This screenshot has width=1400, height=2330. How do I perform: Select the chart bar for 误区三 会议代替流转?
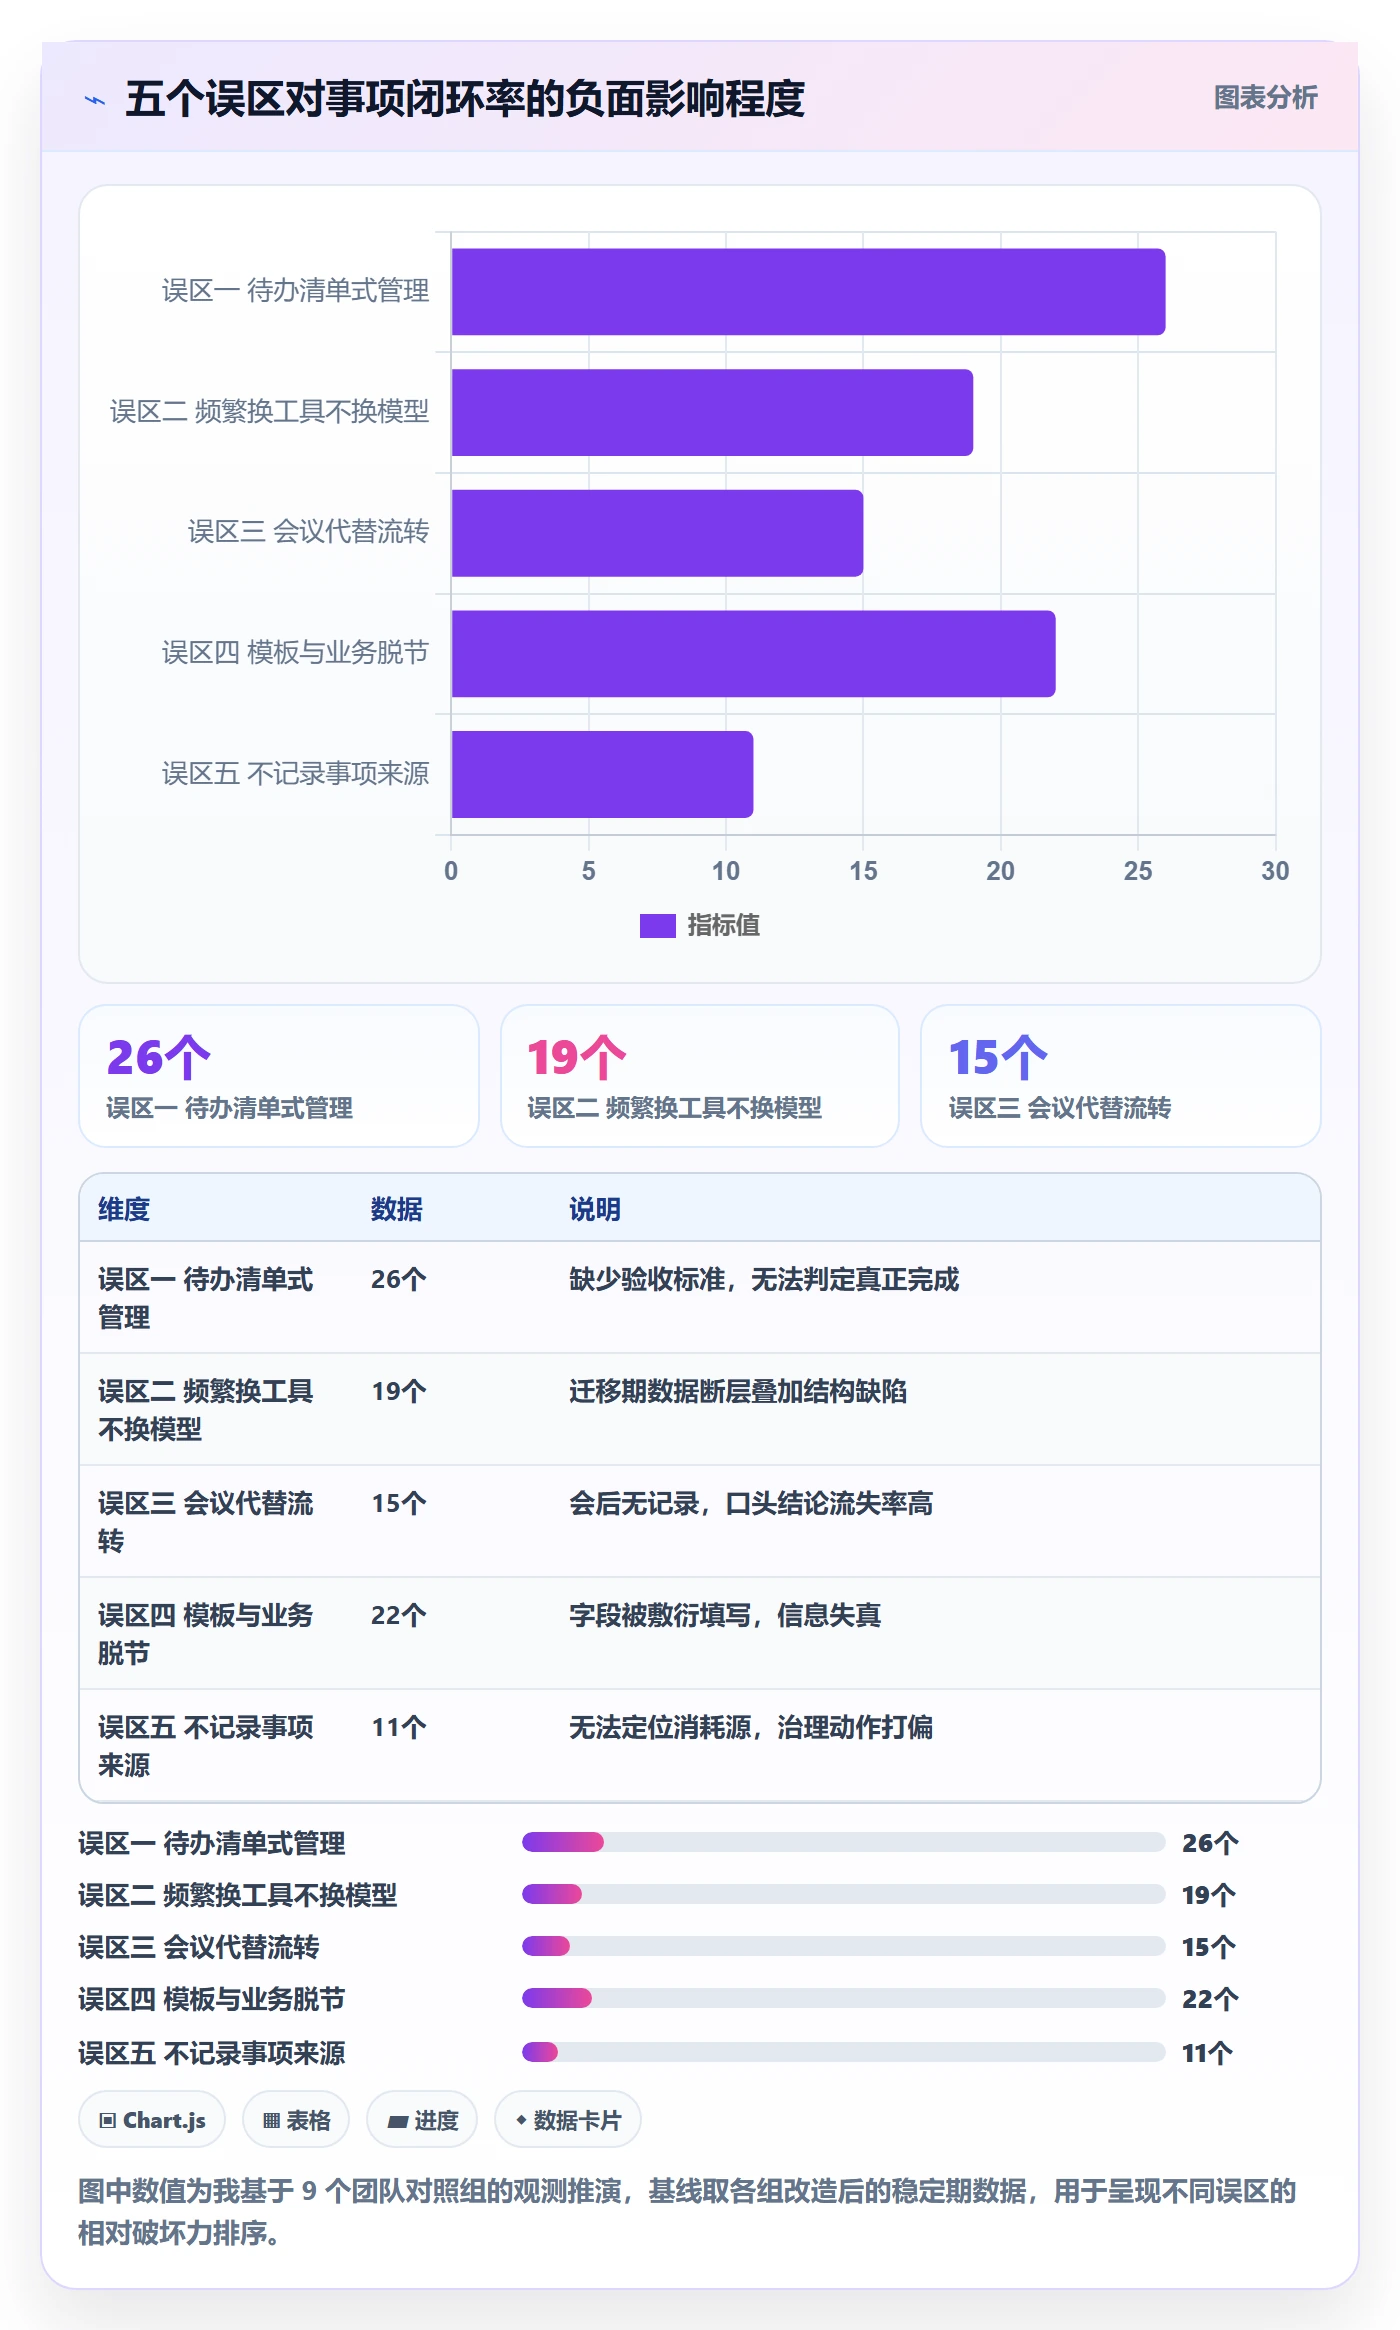coord(657,533)
